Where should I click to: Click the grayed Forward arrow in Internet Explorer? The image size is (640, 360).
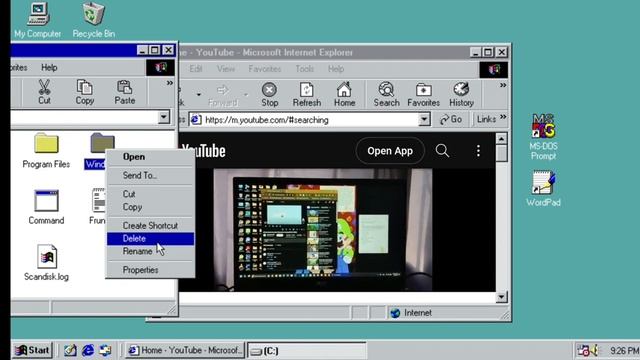click(x=223, y=94)
